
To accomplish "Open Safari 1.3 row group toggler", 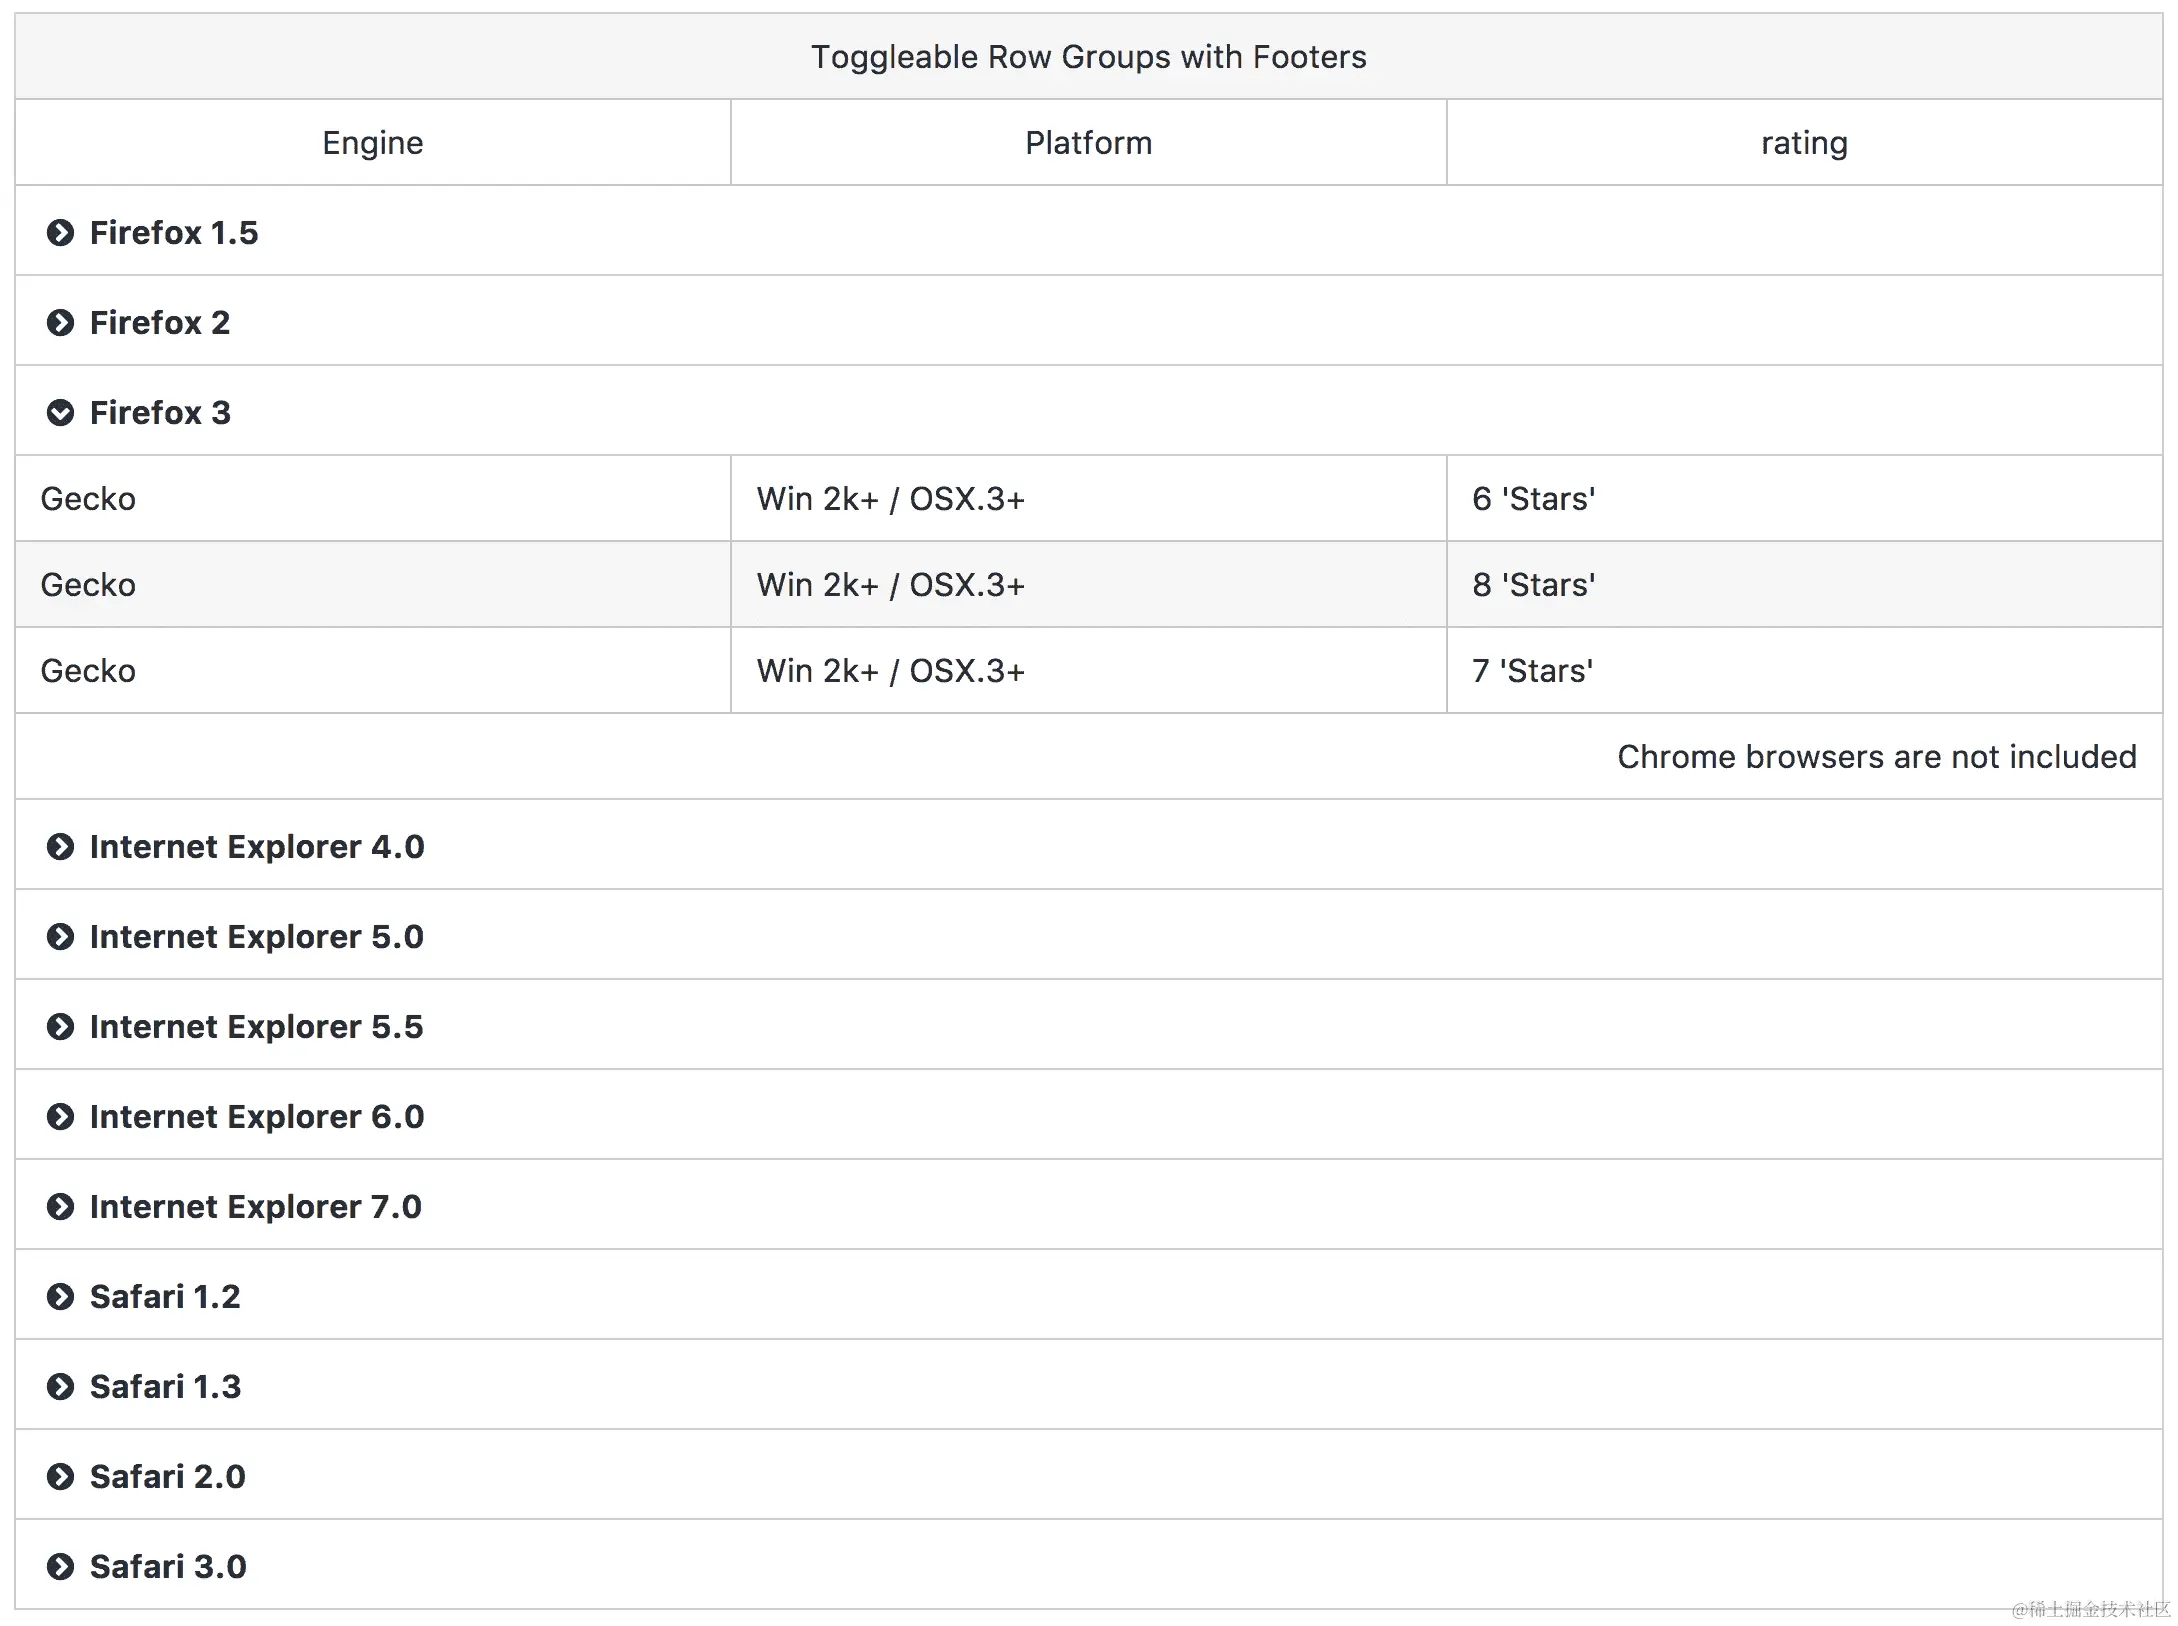I will tap(60, 1387).
